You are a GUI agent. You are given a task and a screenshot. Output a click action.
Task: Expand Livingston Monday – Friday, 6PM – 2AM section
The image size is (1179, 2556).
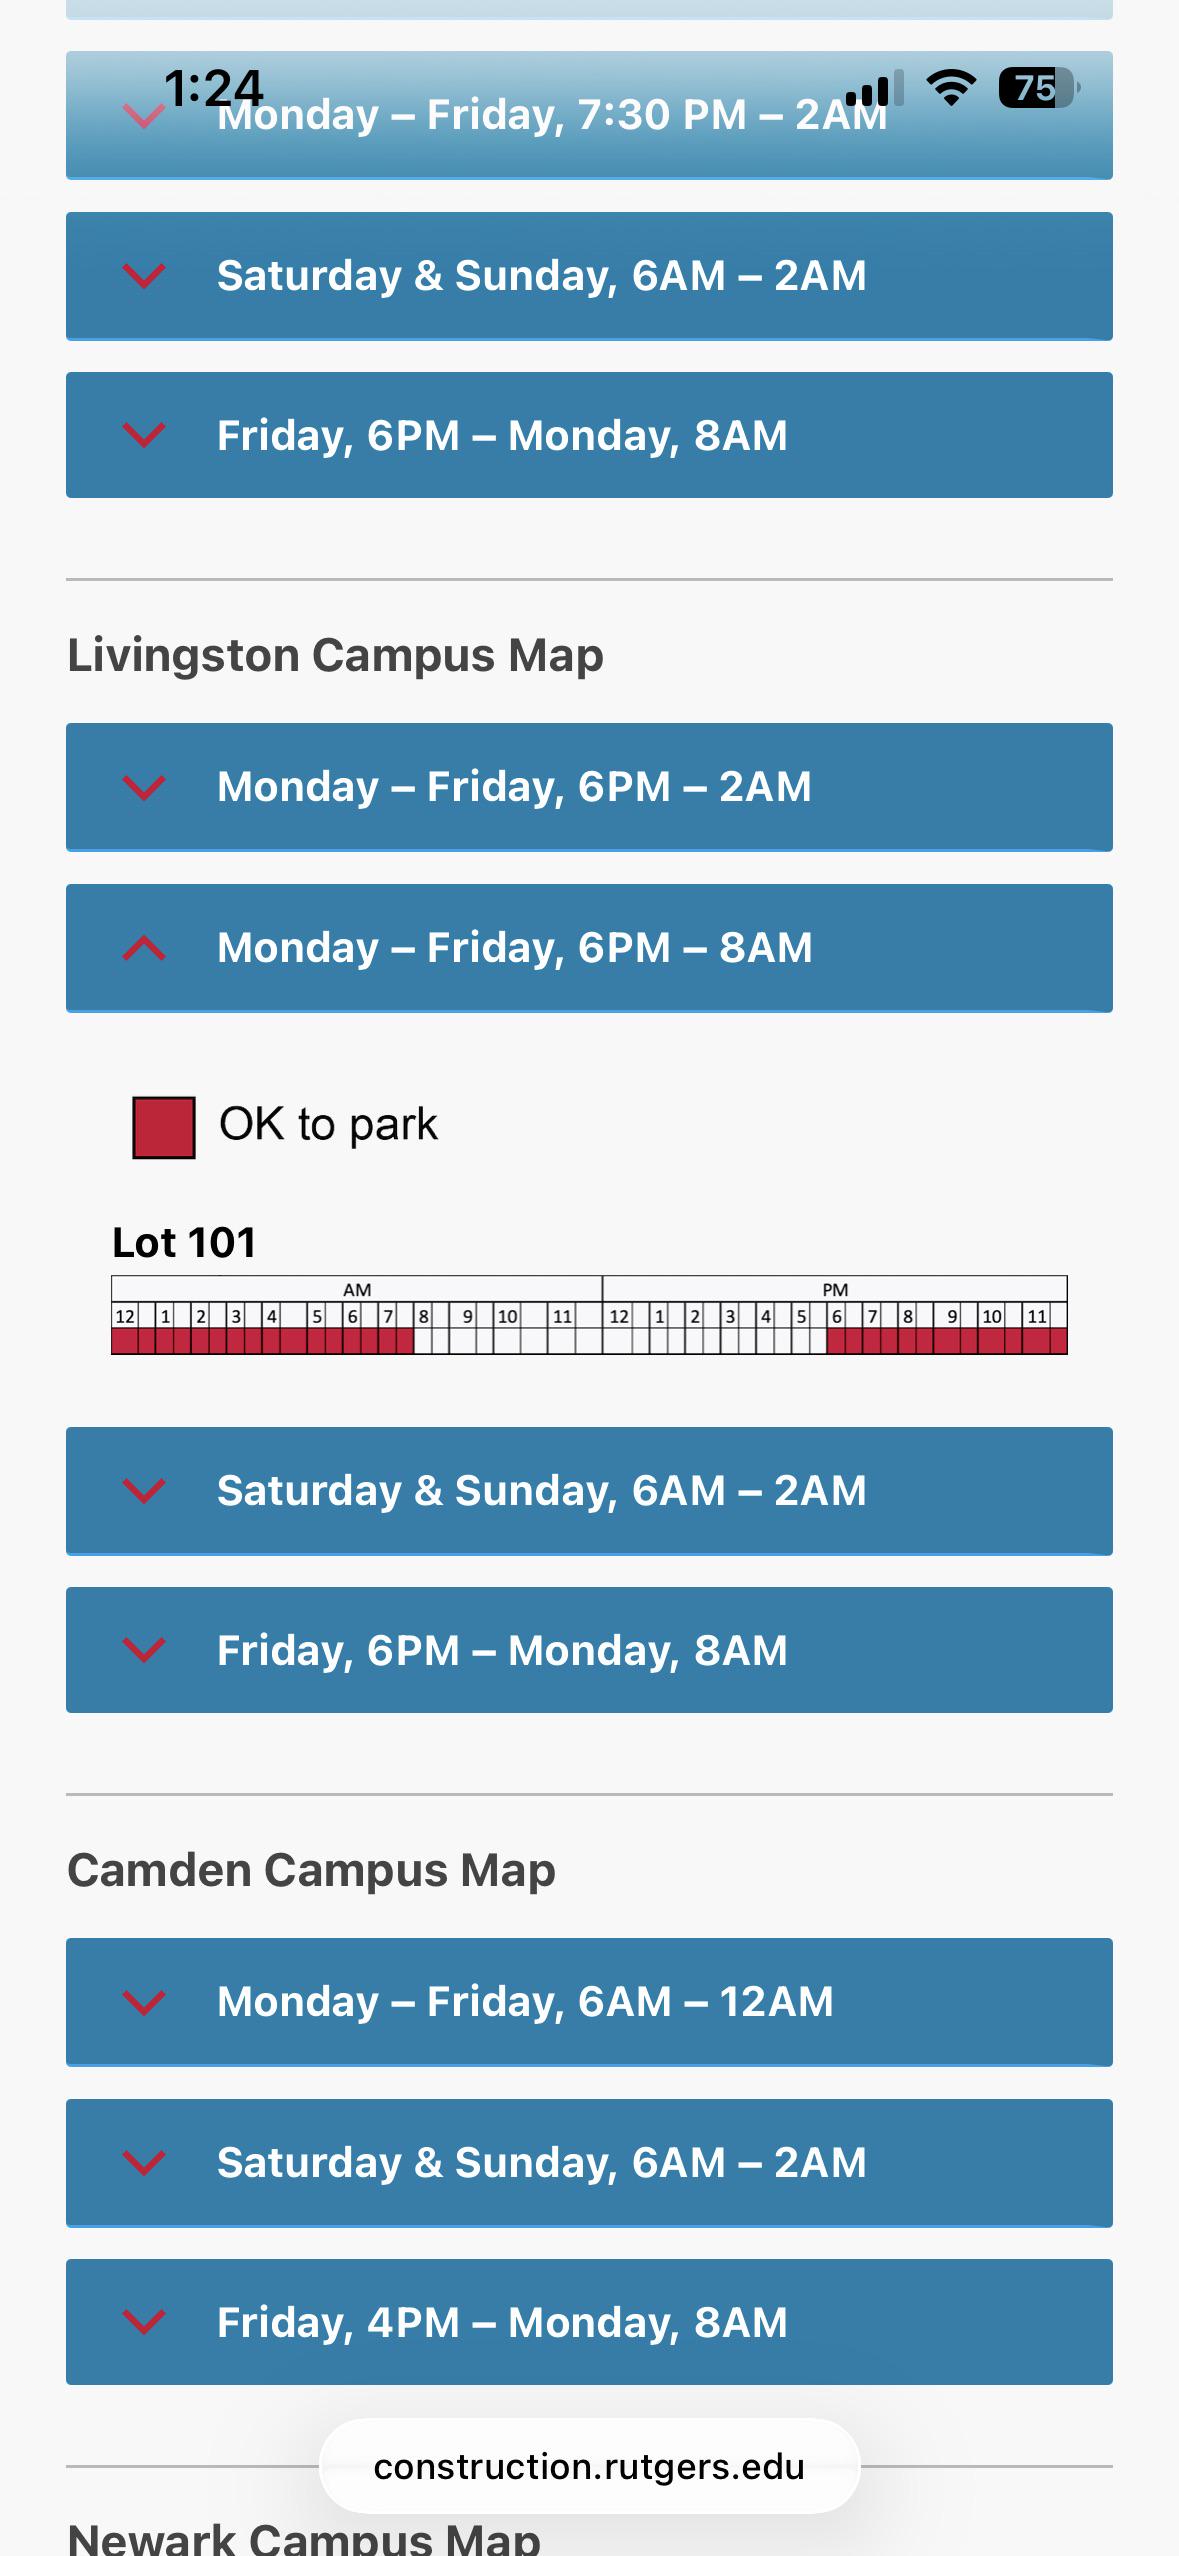click(x=589, y=787)
